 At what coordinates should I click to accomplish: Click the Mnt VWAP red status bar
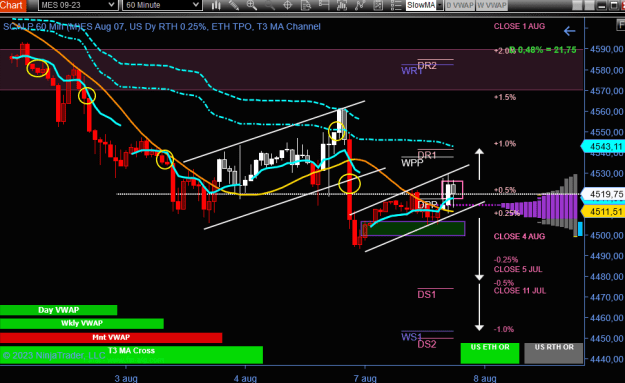point(111,338)
